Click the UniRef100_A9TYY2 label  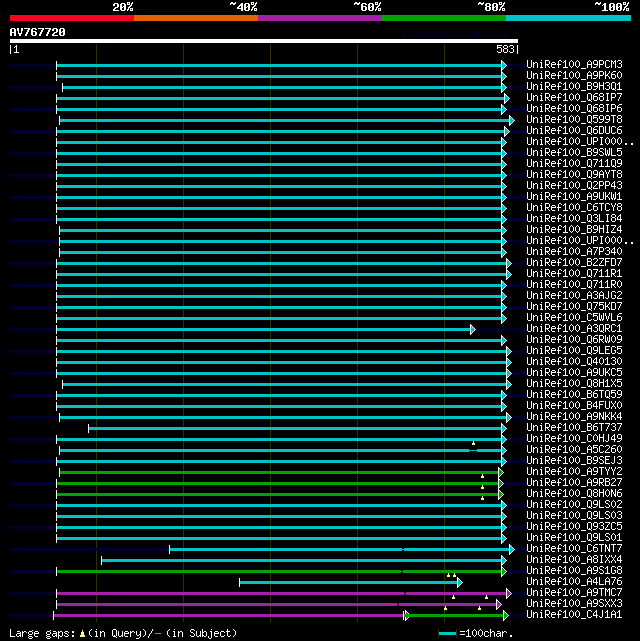[x=574, y=472]
